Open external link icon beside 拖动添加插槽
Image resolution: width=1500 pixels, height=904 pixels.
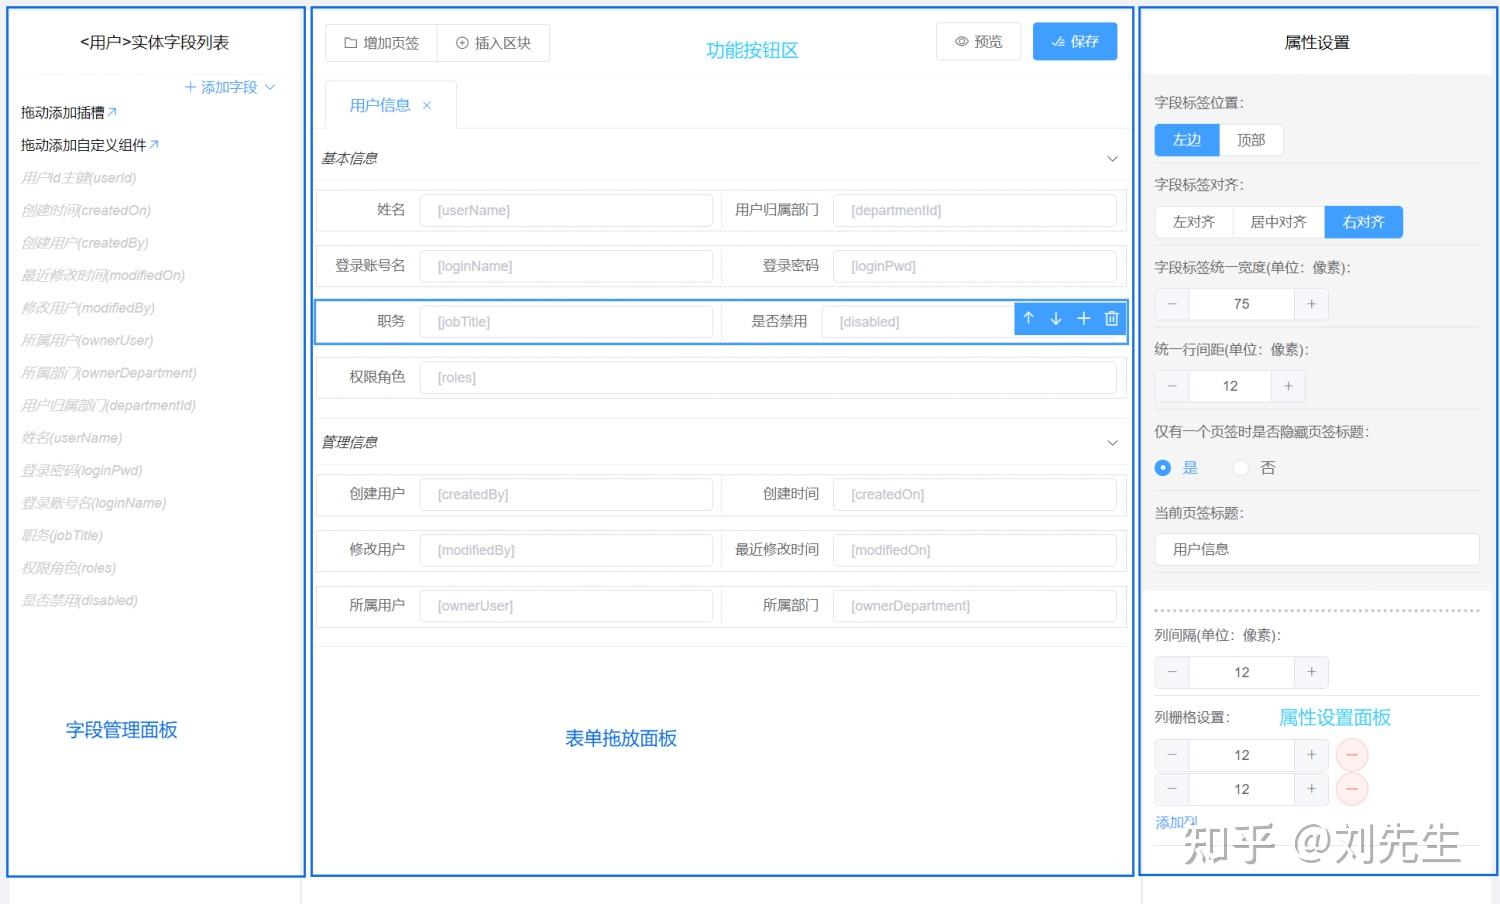click(112, 111)
